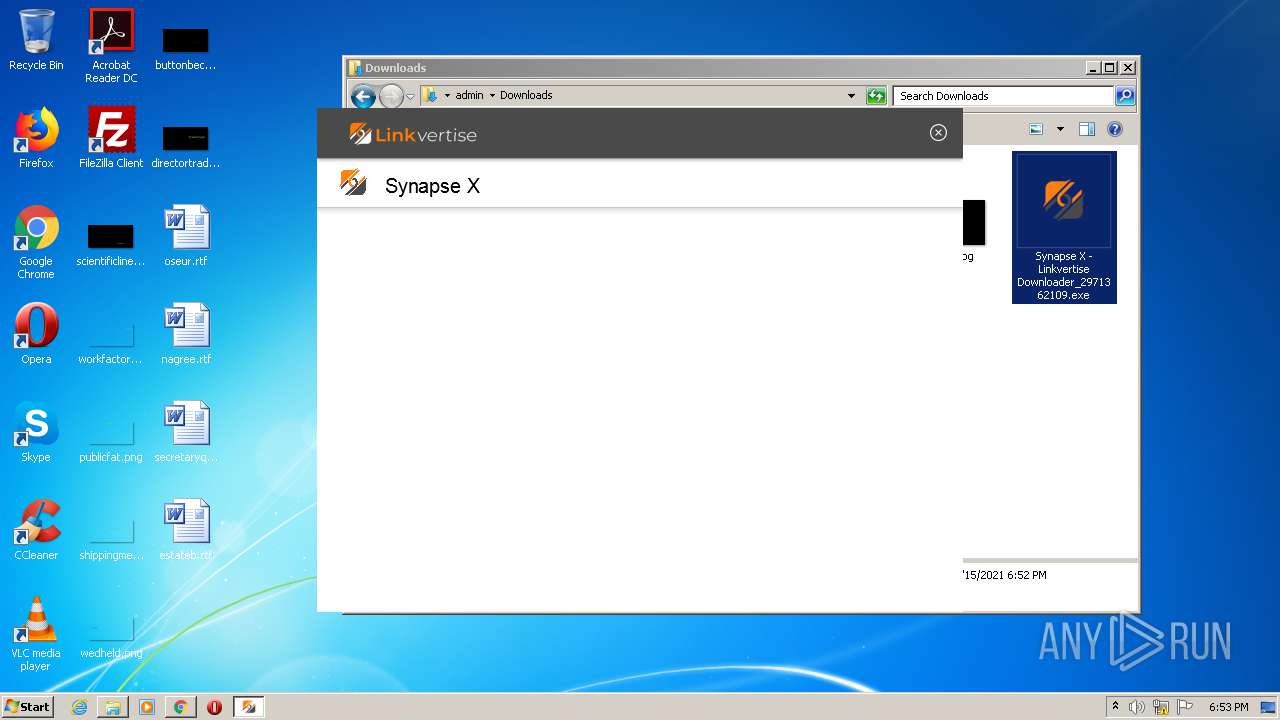Show hidden system tray icons
Image resolution: width=1280 pixels, height=720 pixels.
(x=1115, y=707)
